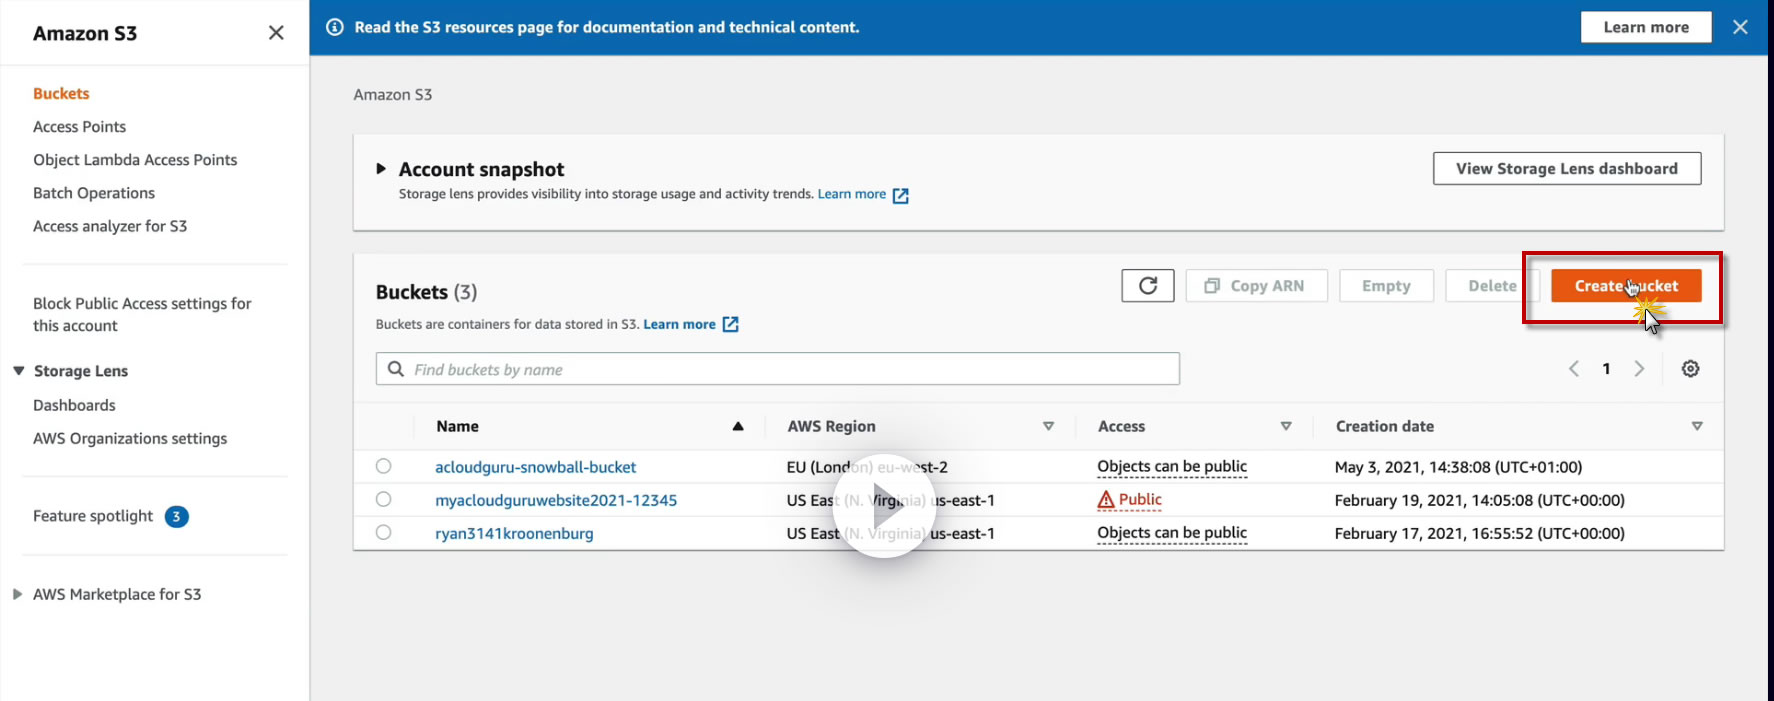1774x701 pixels.
Task: Expand the Account snapshot section
Action: click(381, 169)
